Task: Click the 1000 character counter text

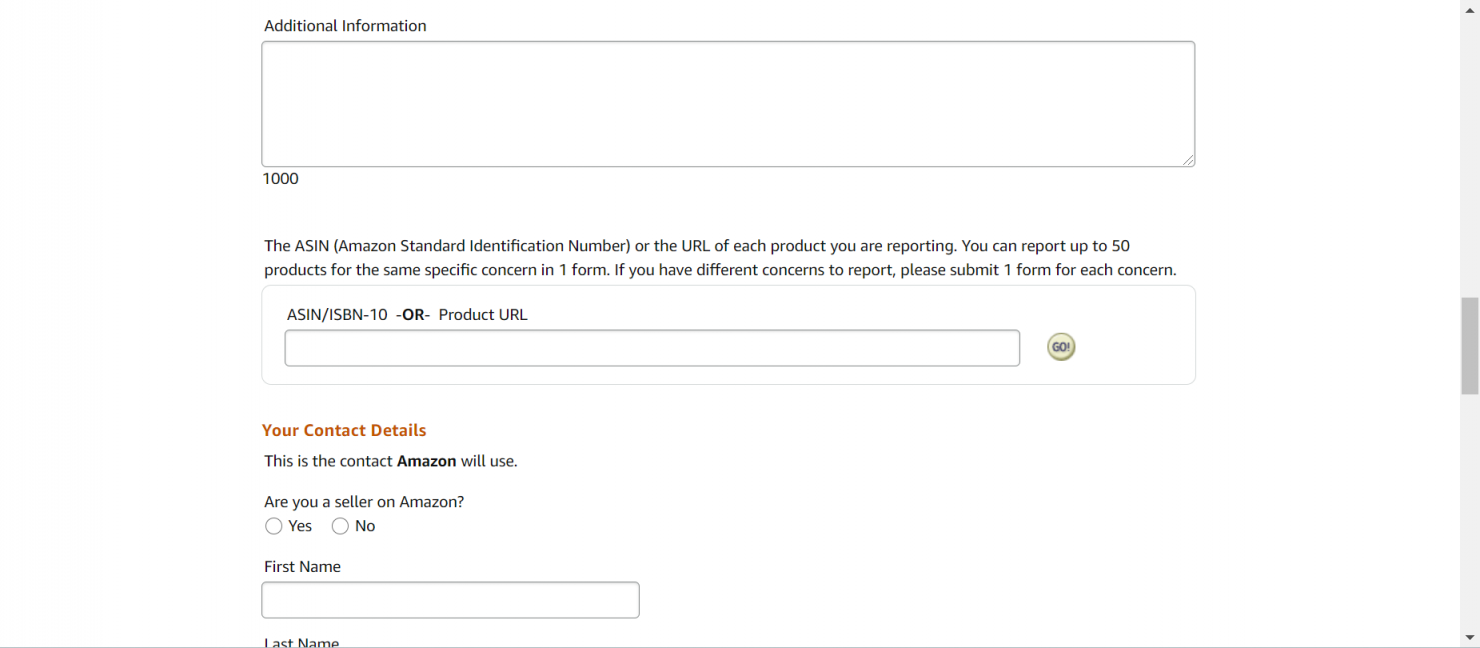Action: pos(280,179)
